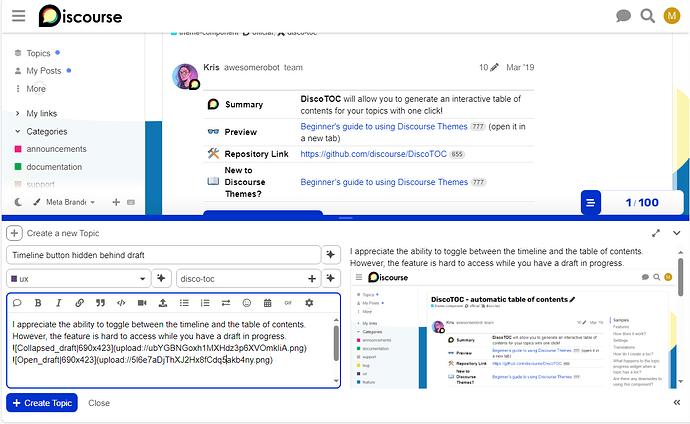Viewport: 690px width, 424px height.
Task: Open the hamburger sidebar menu
Action: click(18, 16)
